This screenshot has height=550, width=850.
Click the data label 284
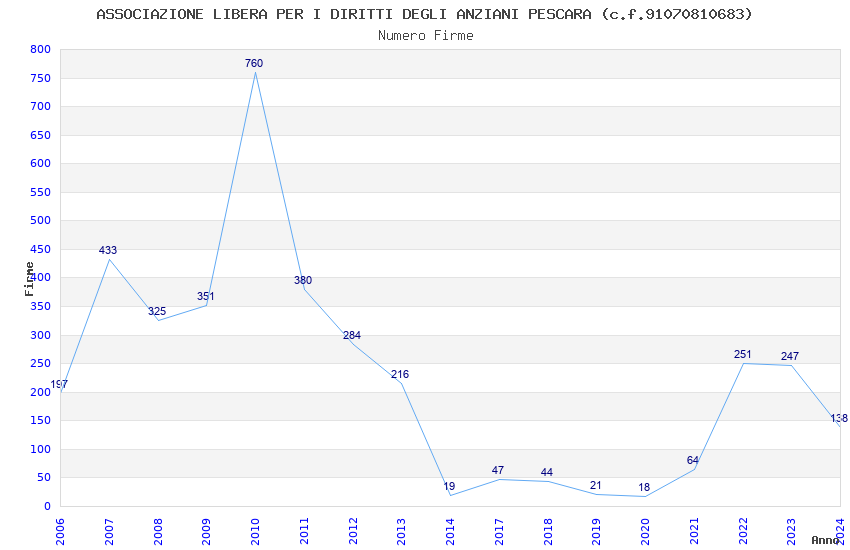pos(351,335)
